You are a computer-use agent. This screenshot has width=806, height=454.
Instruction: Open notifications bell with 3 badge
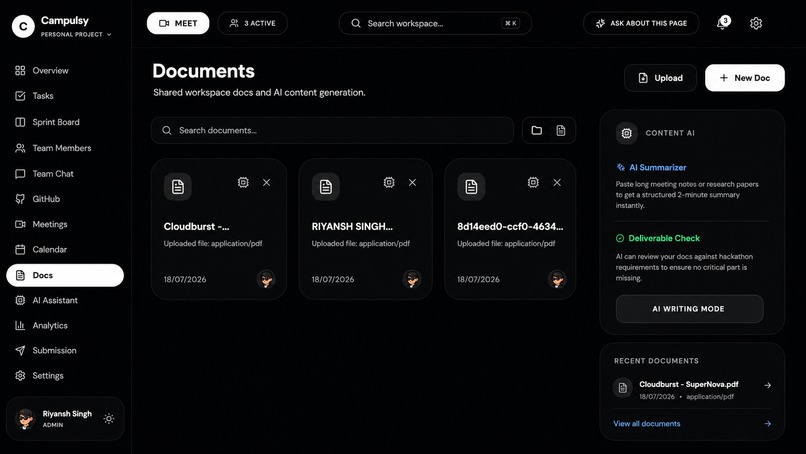722,23
